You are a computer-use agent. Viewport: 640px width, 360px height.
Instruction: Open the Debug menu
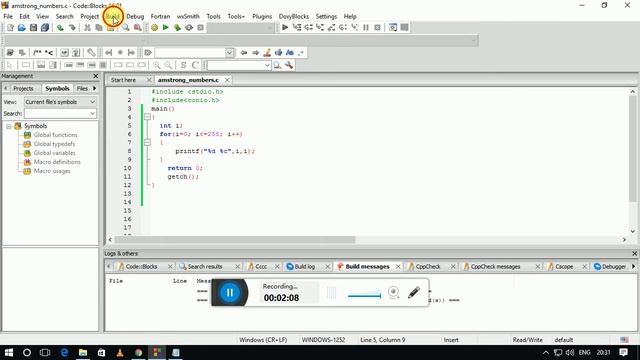(x=135, y=16)
